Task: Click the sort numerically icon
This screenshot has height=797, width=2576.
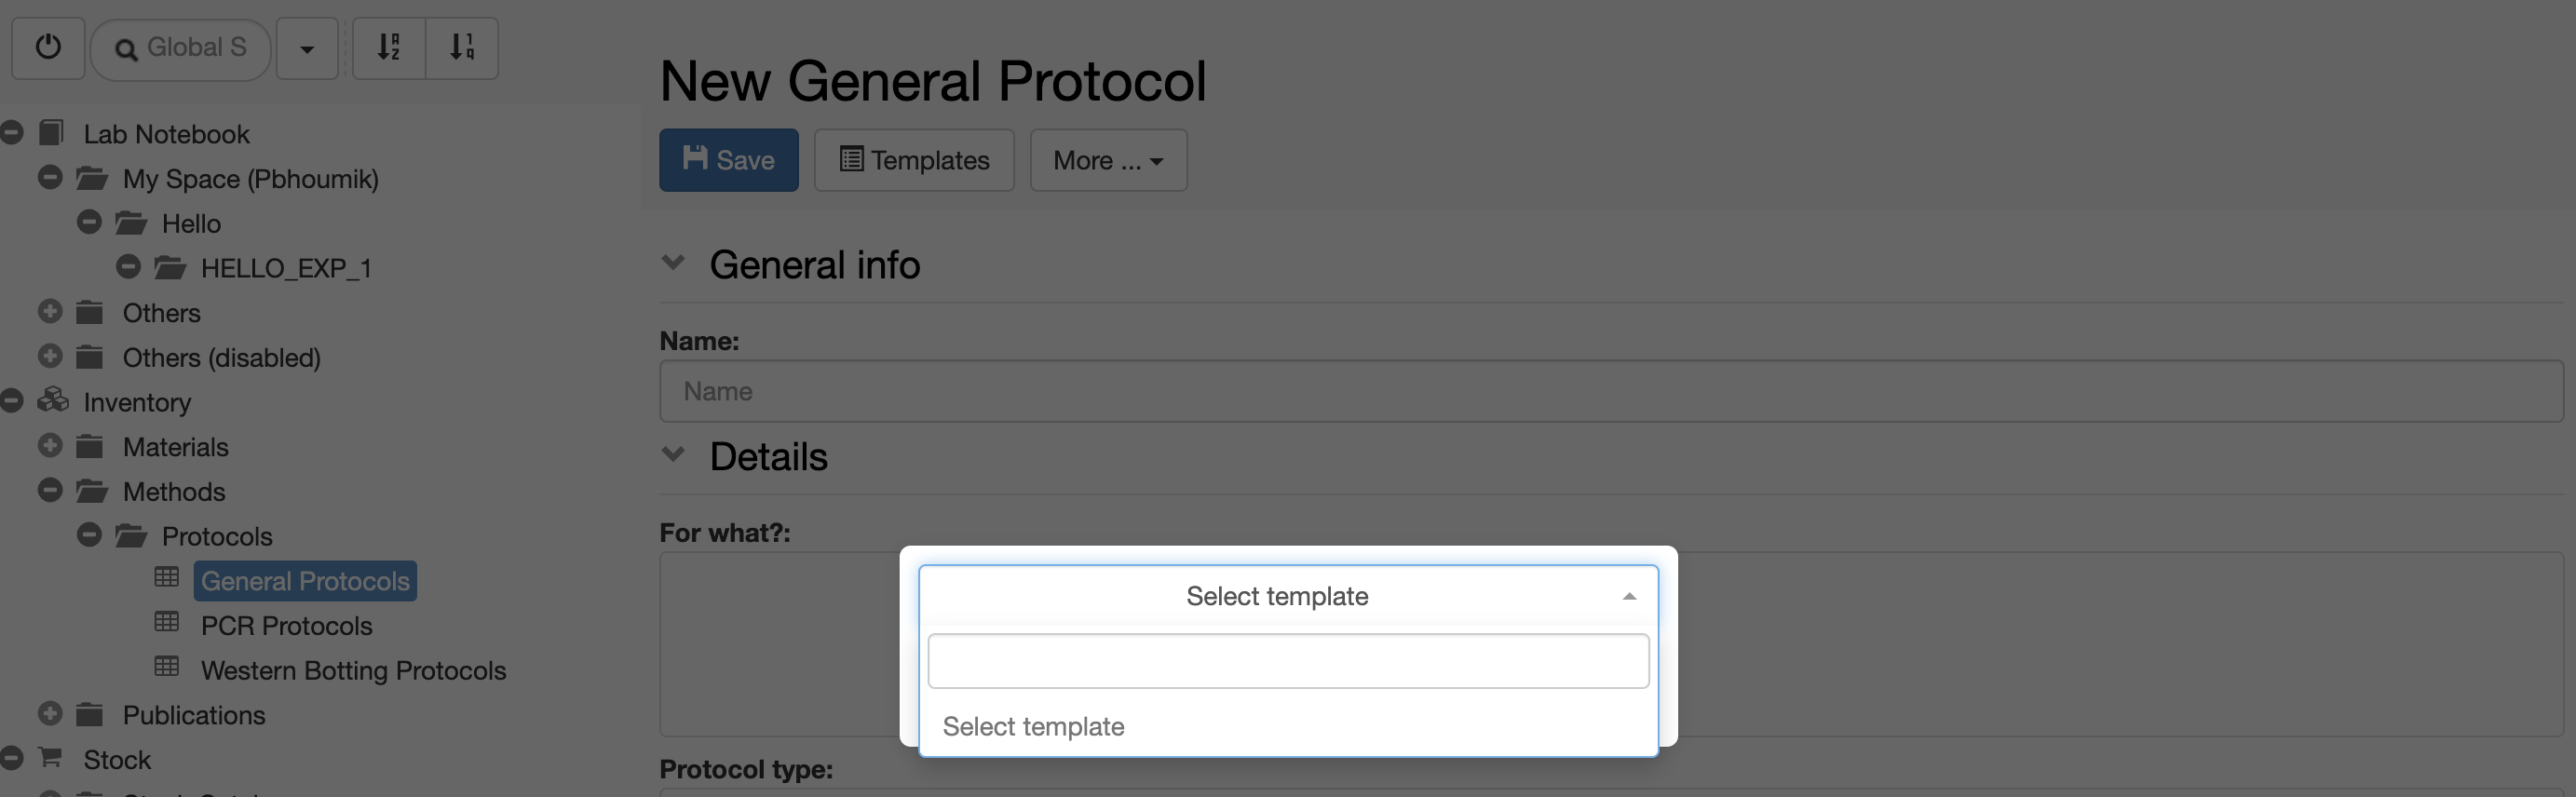Action: 462,47
